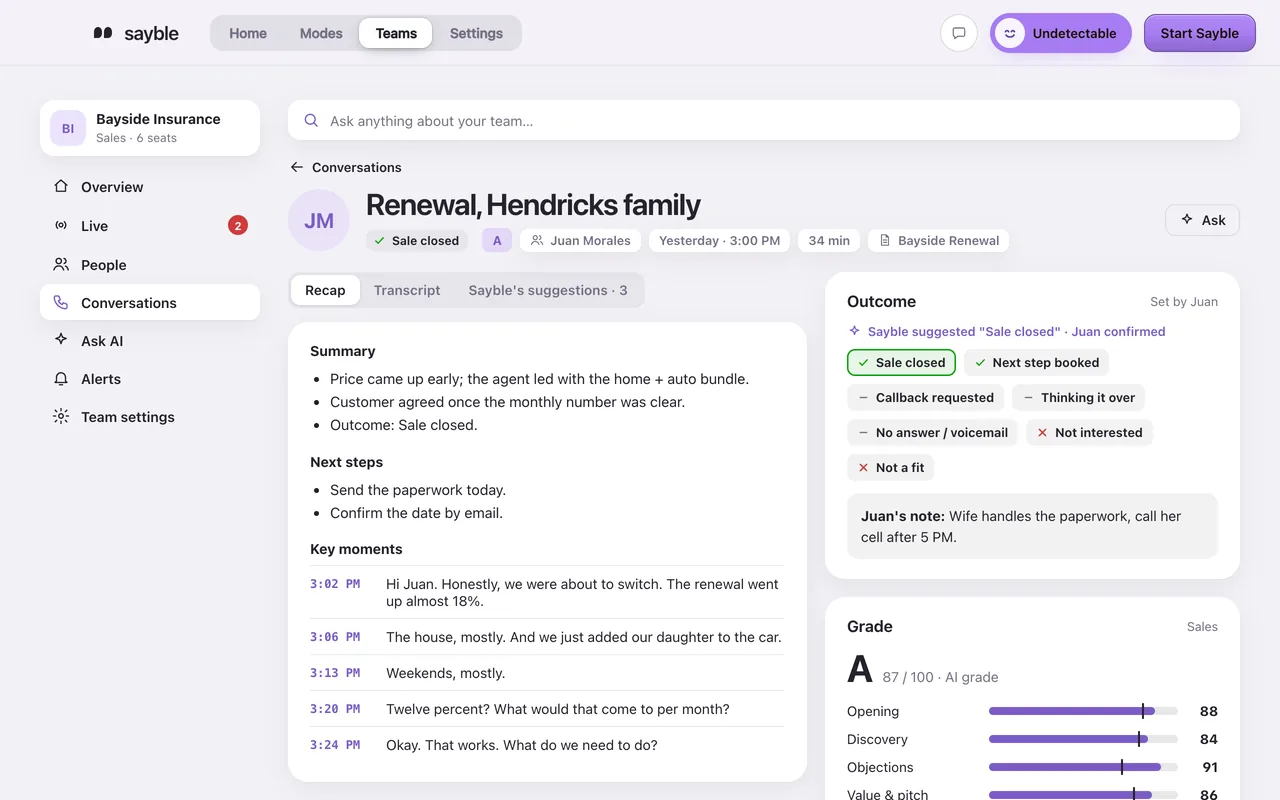This screenshot has height=800, width=1280.
Task: Switch to the Modes tab
Action: (321, 33)
